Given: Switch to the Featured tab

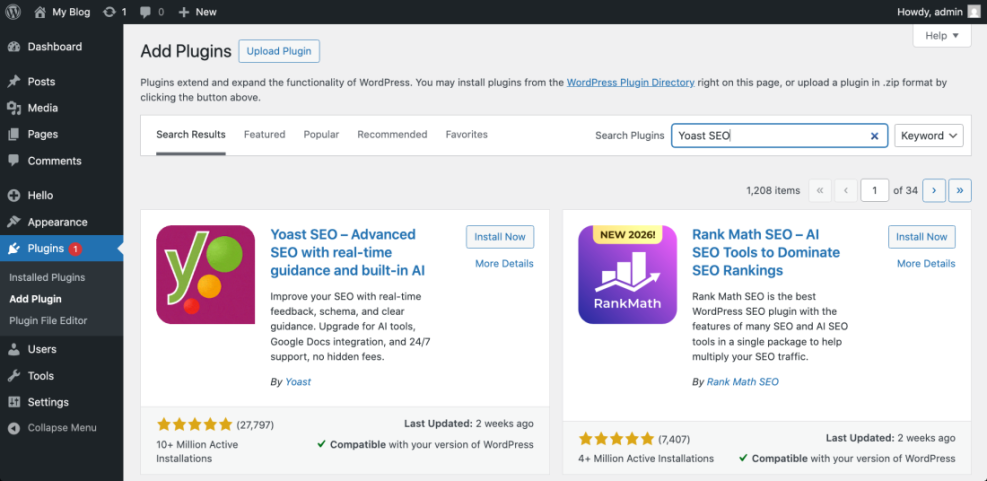Looking at the screenshot, I should coord(264,134).
